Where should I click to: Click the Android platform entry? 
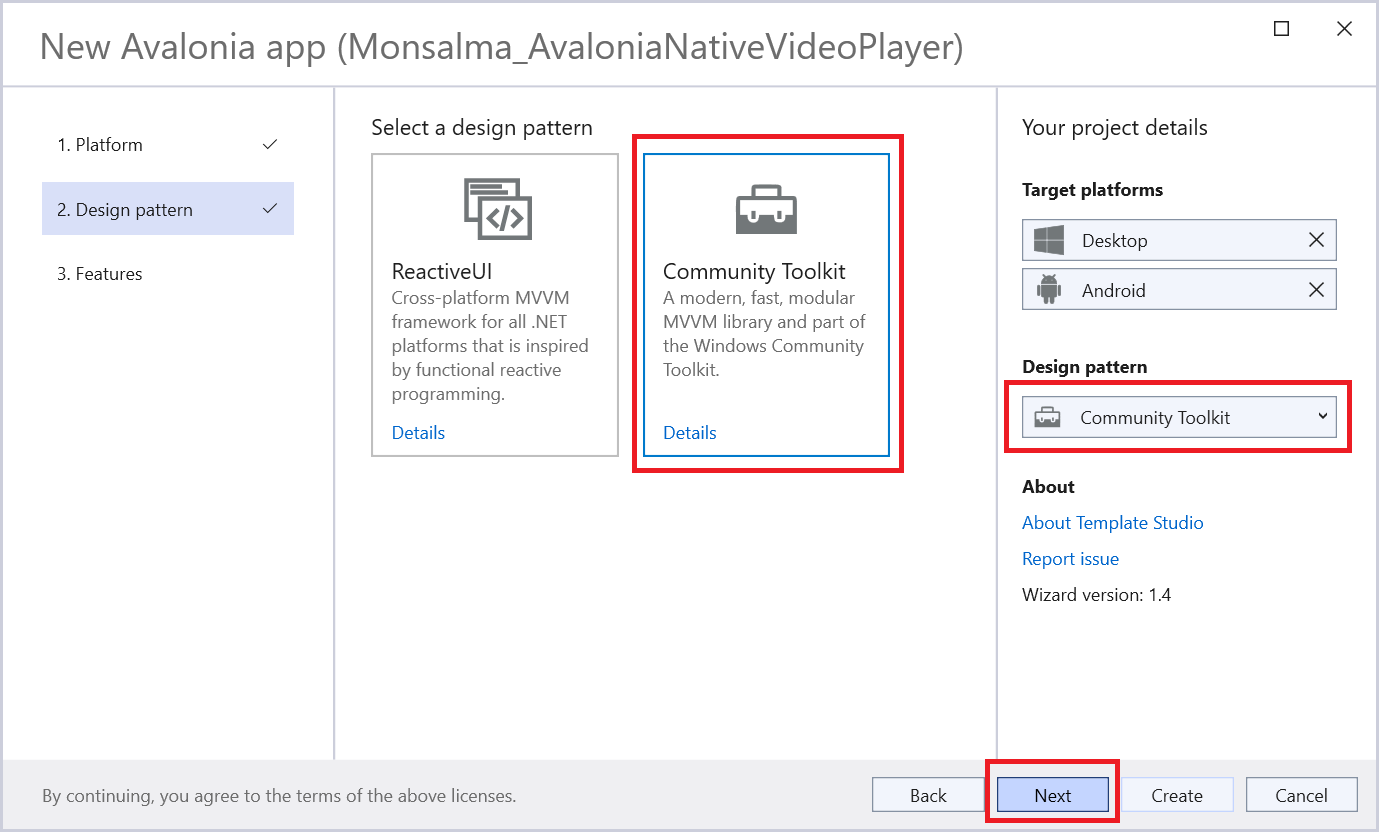1179,290
